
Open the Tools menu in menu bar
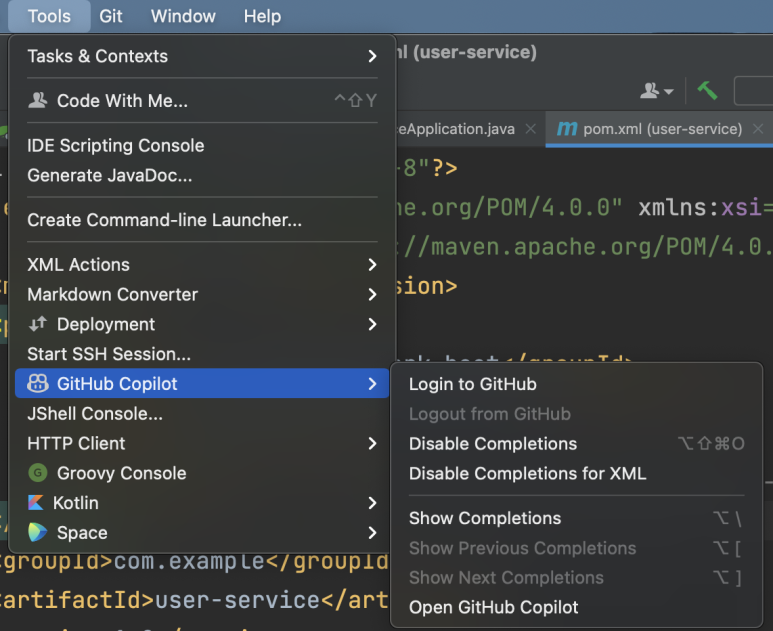click(x=49, y=16)
